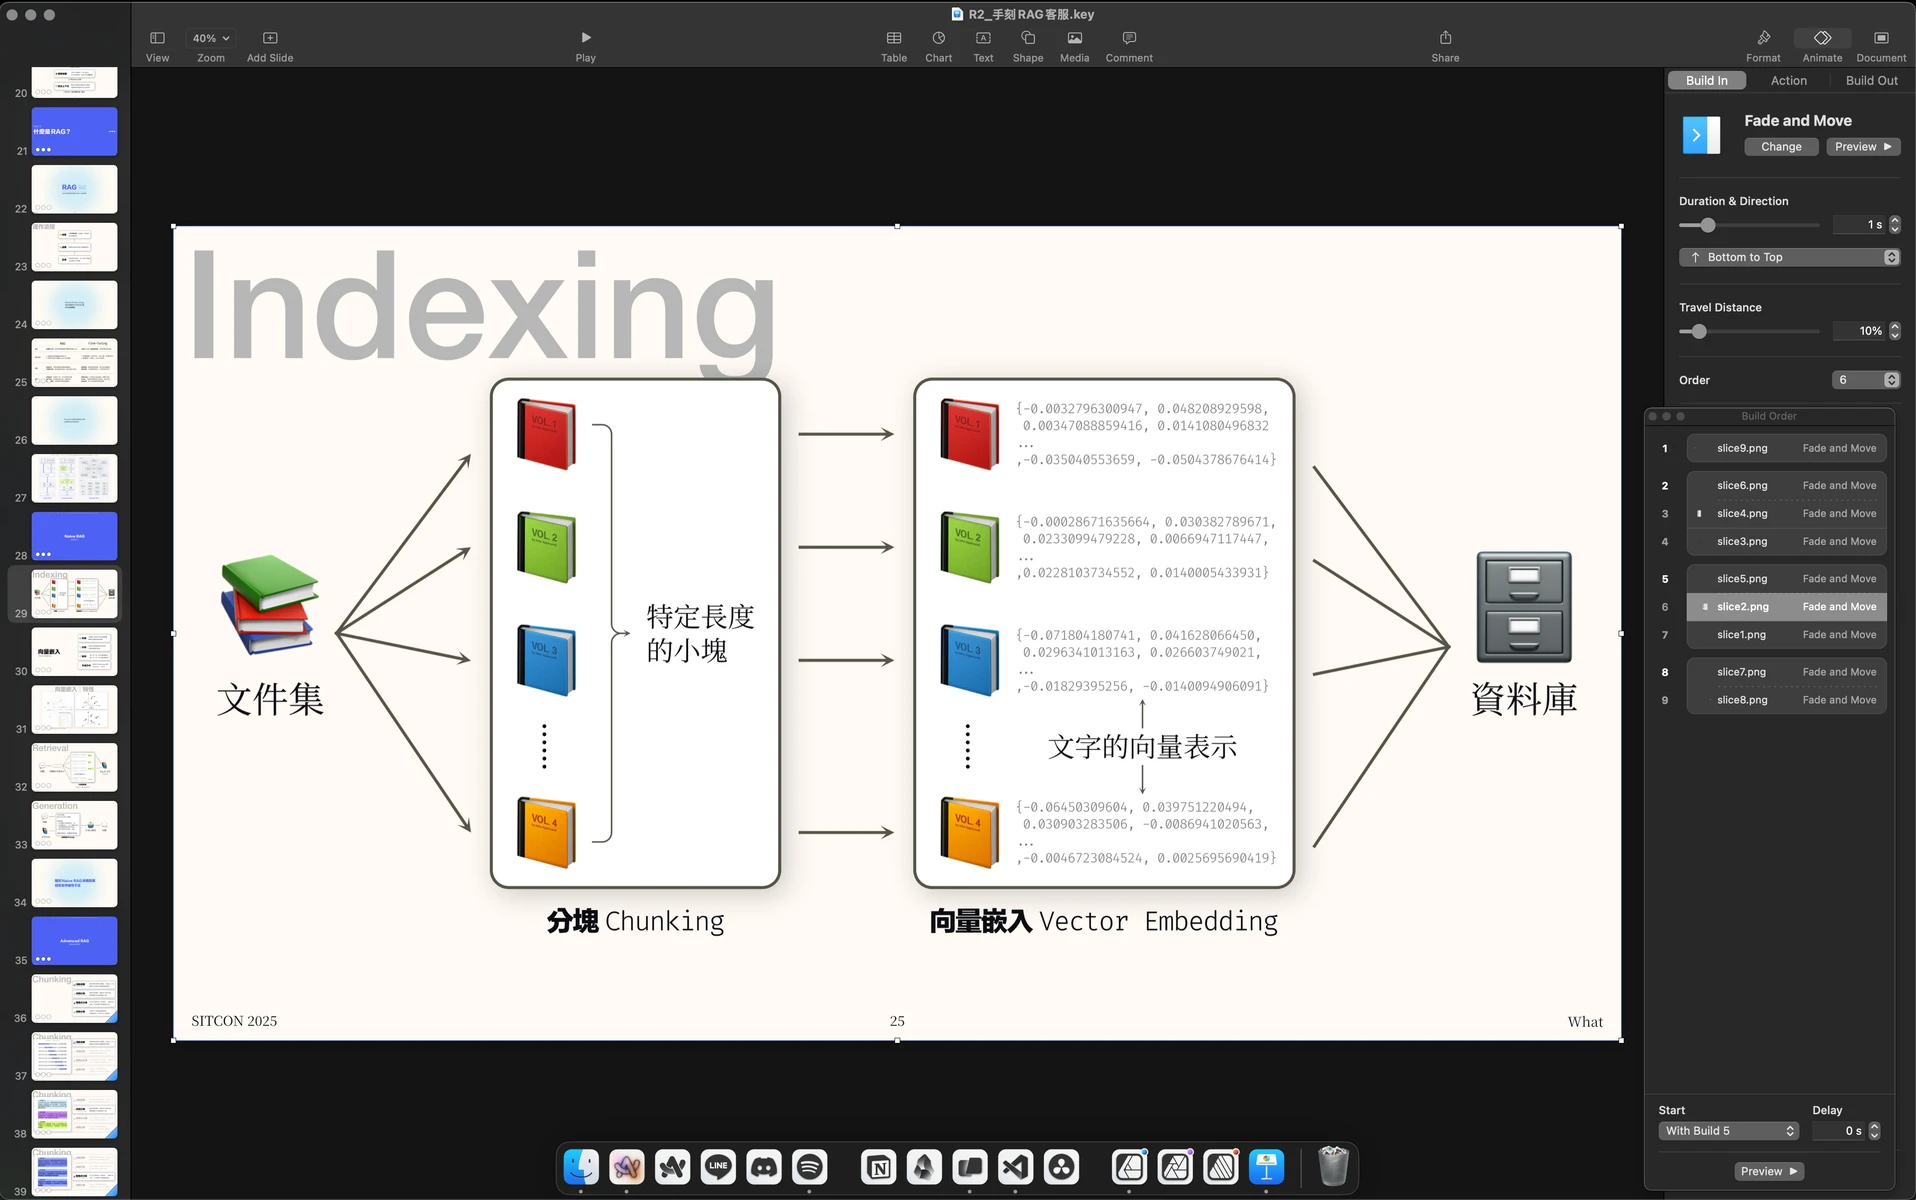
Task: Launch Visual Studio Code from the Dock
Action: tap(1015, 1167)
